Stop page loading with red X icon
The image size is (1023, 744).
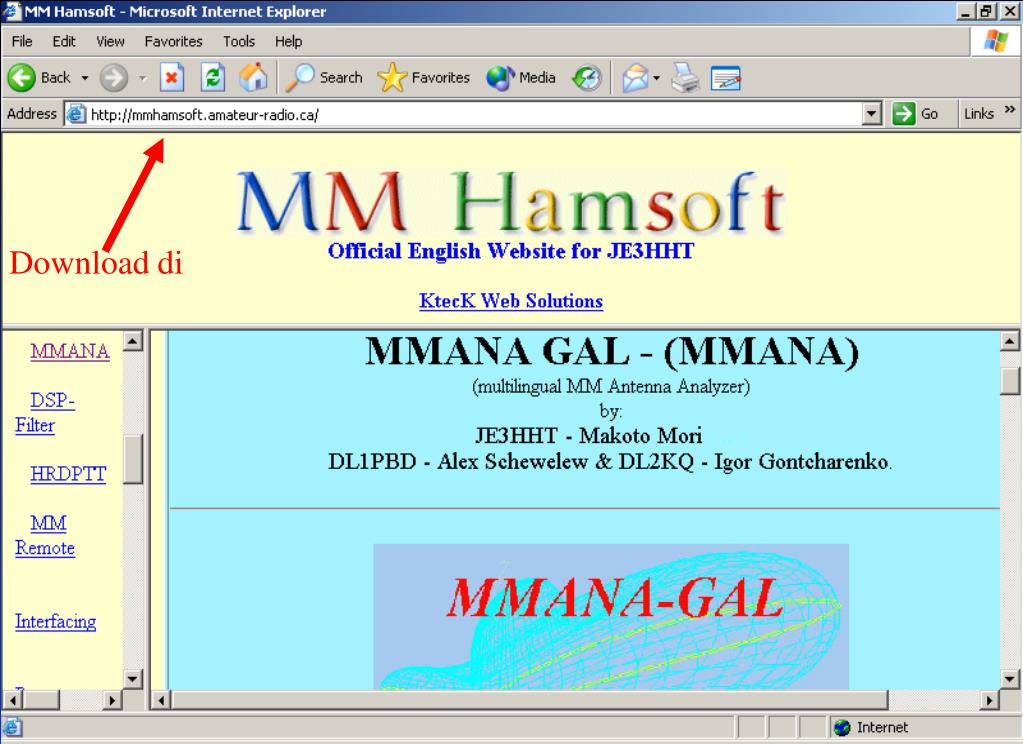coord(172,78)
